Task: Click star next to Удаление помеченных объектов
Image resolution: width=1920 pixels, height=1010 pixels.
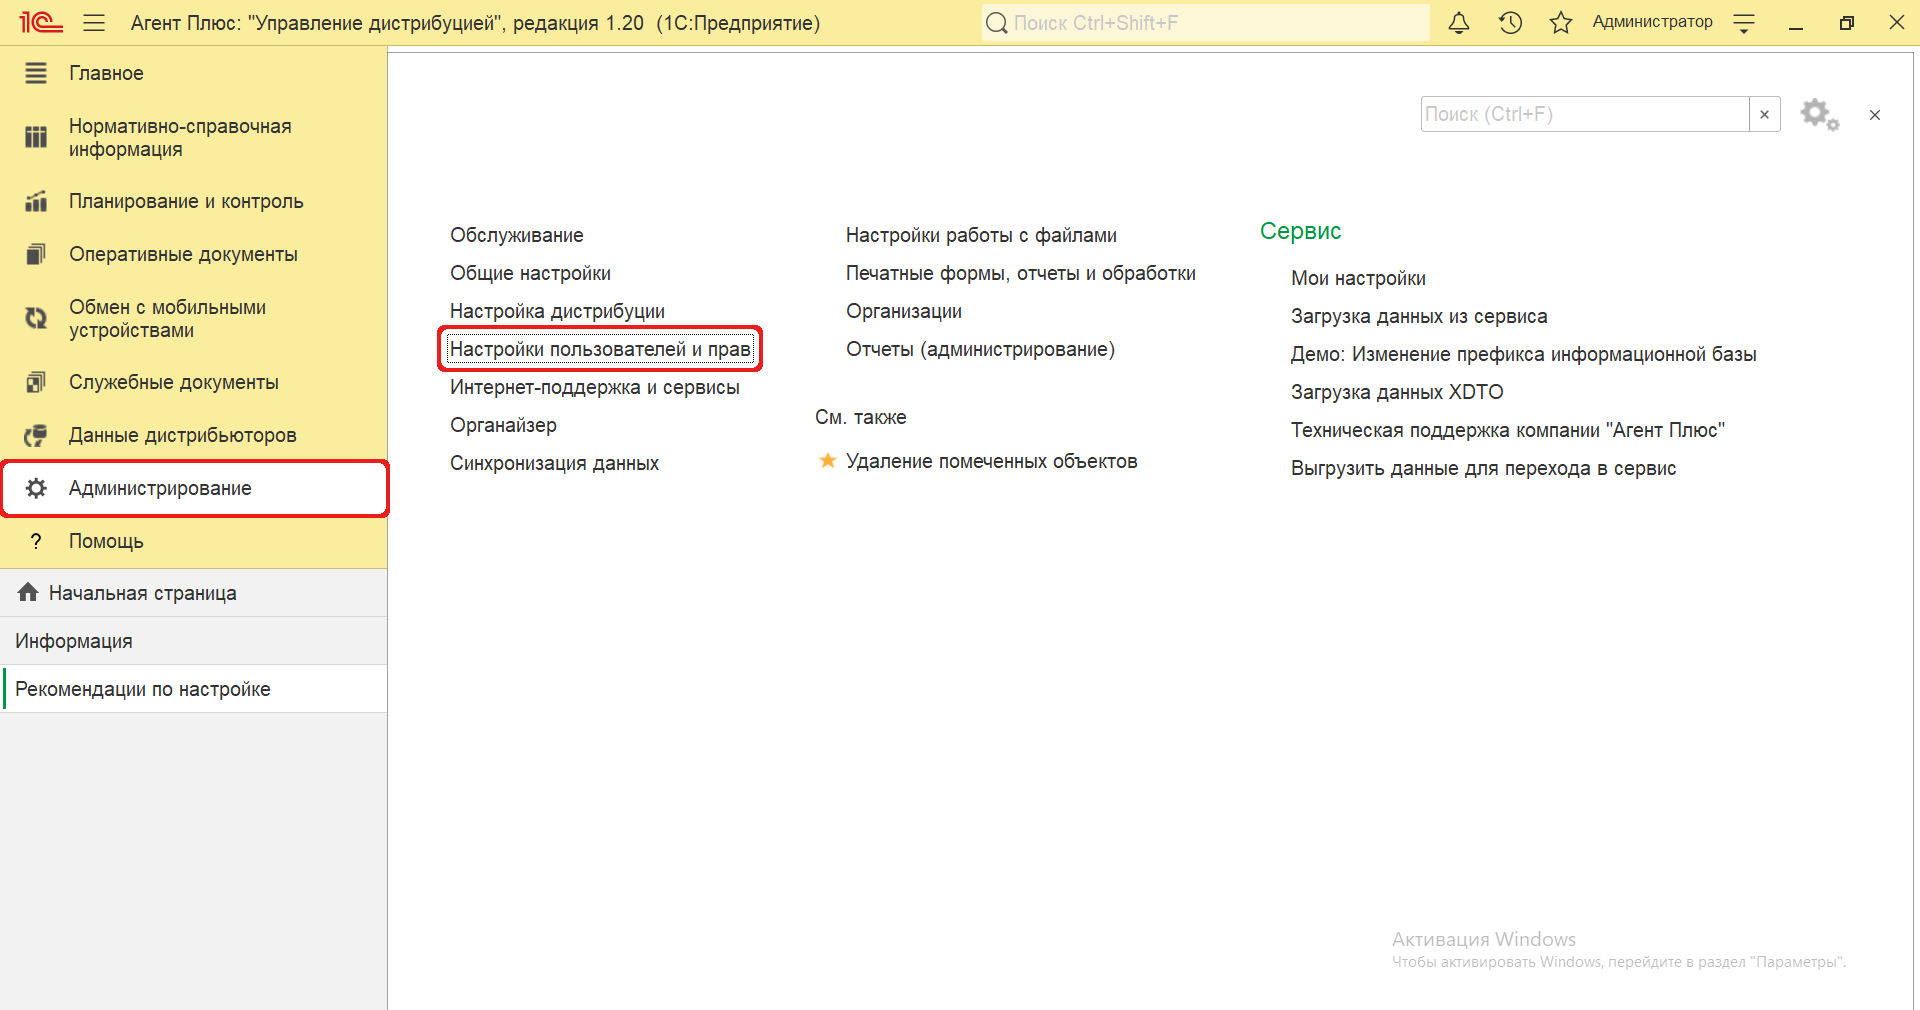Action: [x=828, y=461]
